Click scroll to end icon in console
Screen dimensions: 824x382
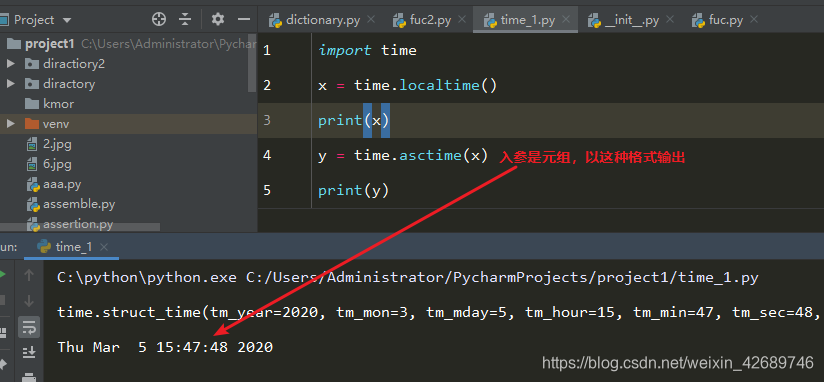coord(29,352)
